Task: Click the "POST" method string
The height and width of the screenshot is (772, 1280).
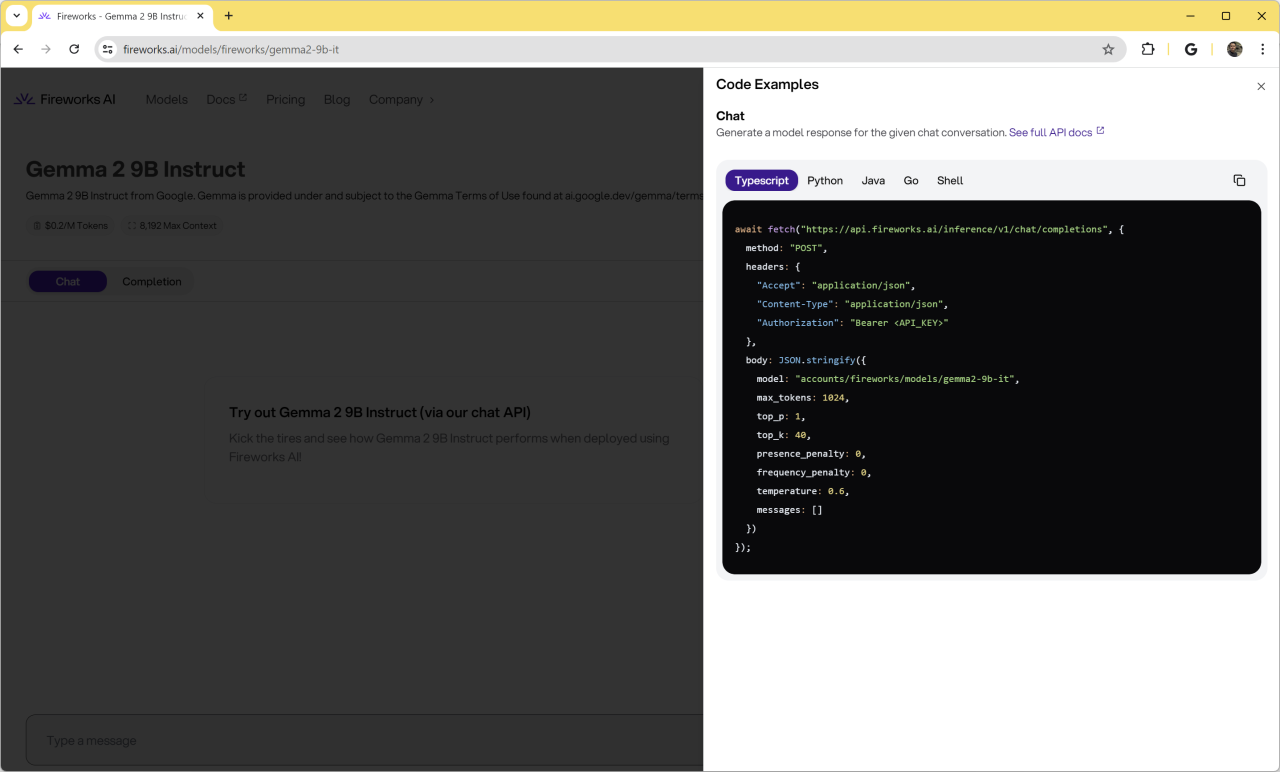Action: [x=806, y=248]
